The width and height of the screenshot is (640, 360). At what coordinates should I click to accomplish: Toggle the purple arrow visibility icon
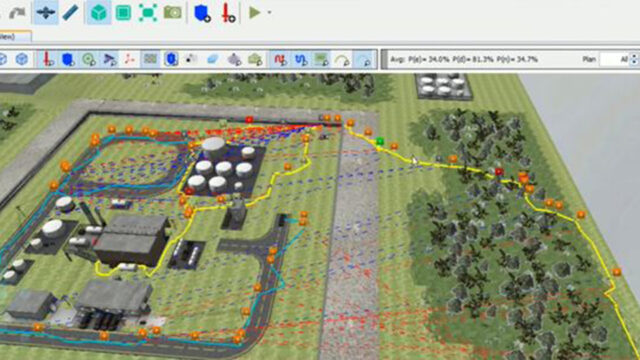click(x=109, y=59)
